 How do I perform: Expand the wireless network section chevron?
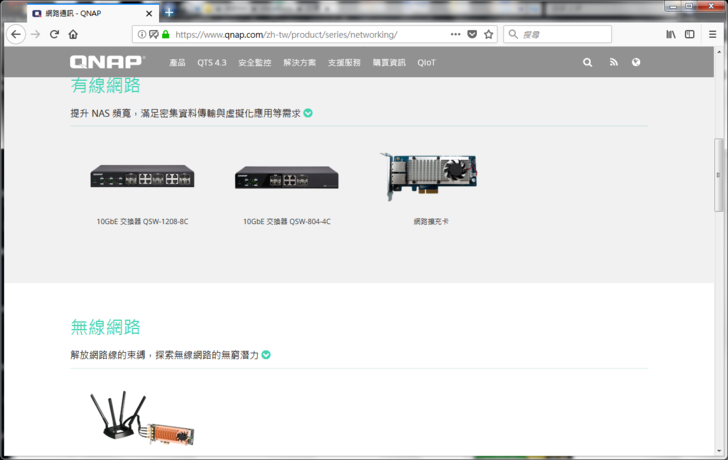coord(266,355)
